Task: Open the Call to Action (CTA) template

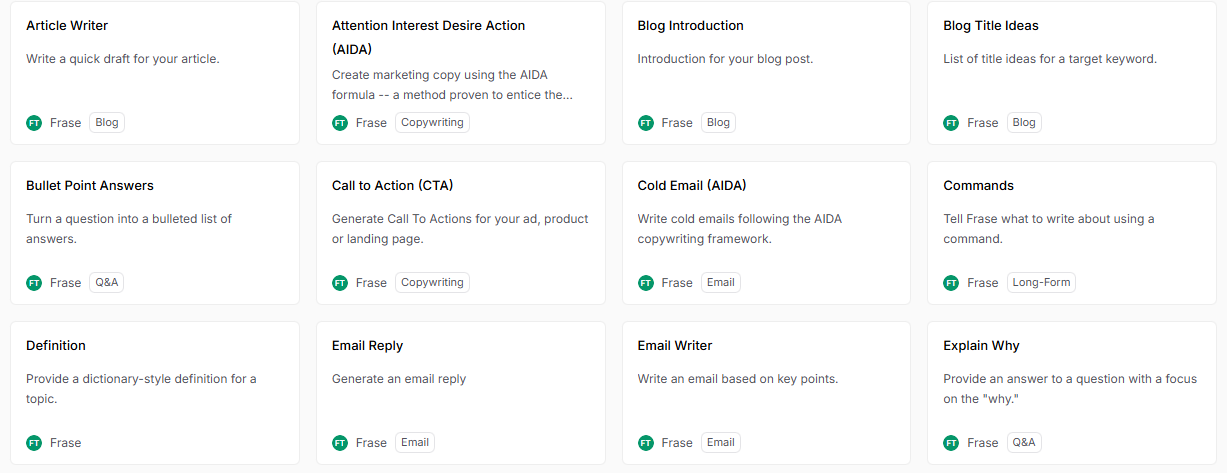Action: pyautogui.click(x=461, y=233)
